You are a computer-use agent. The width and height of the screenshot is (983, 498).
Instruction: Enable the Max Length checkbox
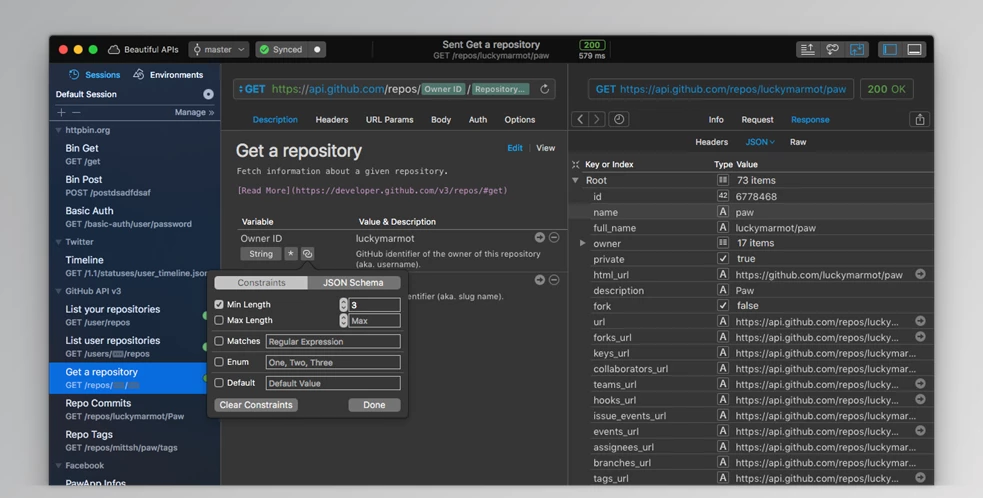click(x=219, y=321)
